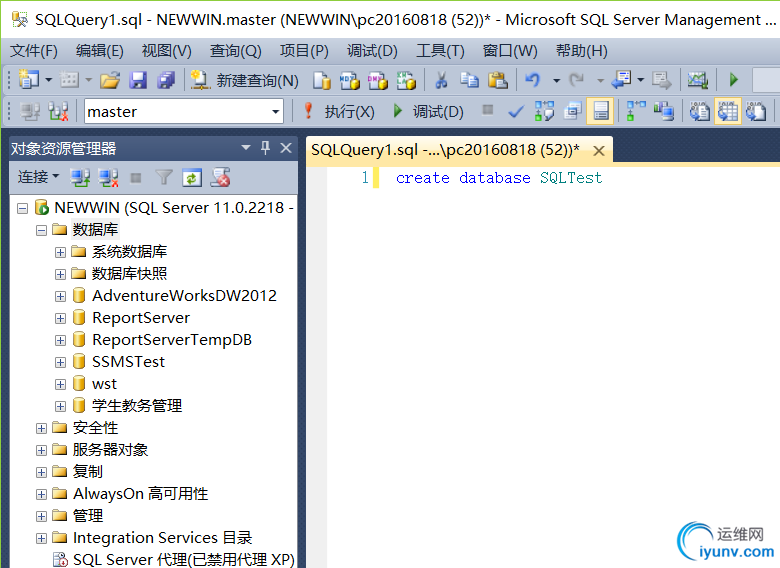Select the wst database
The height and width of the screenshot is (568, 780).
[x=104, y=384]
